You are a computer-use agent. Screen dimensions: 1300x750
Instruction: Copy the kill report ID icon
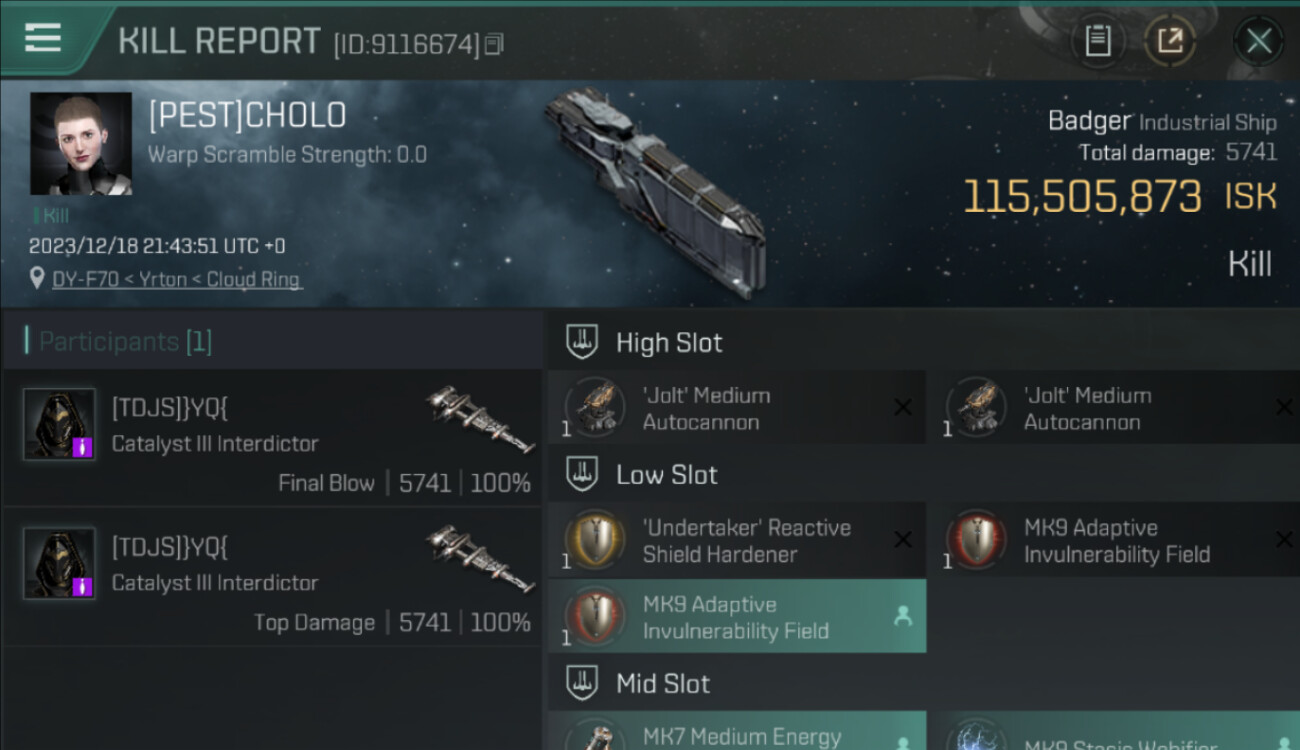494,44
